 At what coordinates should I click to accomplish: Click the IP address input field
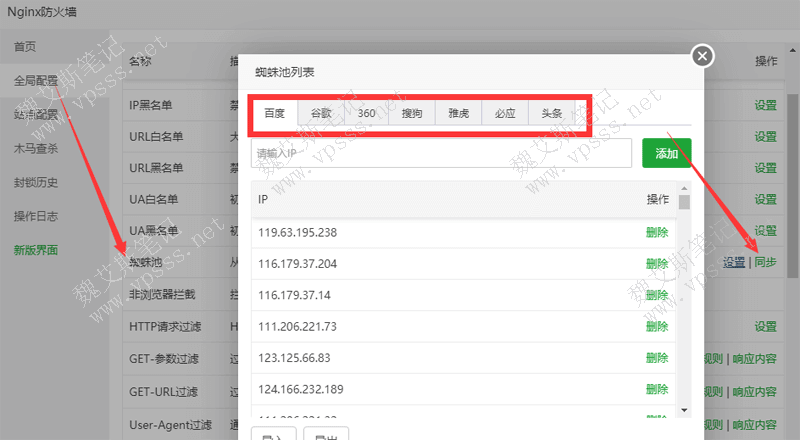click(x=441, y=153)
